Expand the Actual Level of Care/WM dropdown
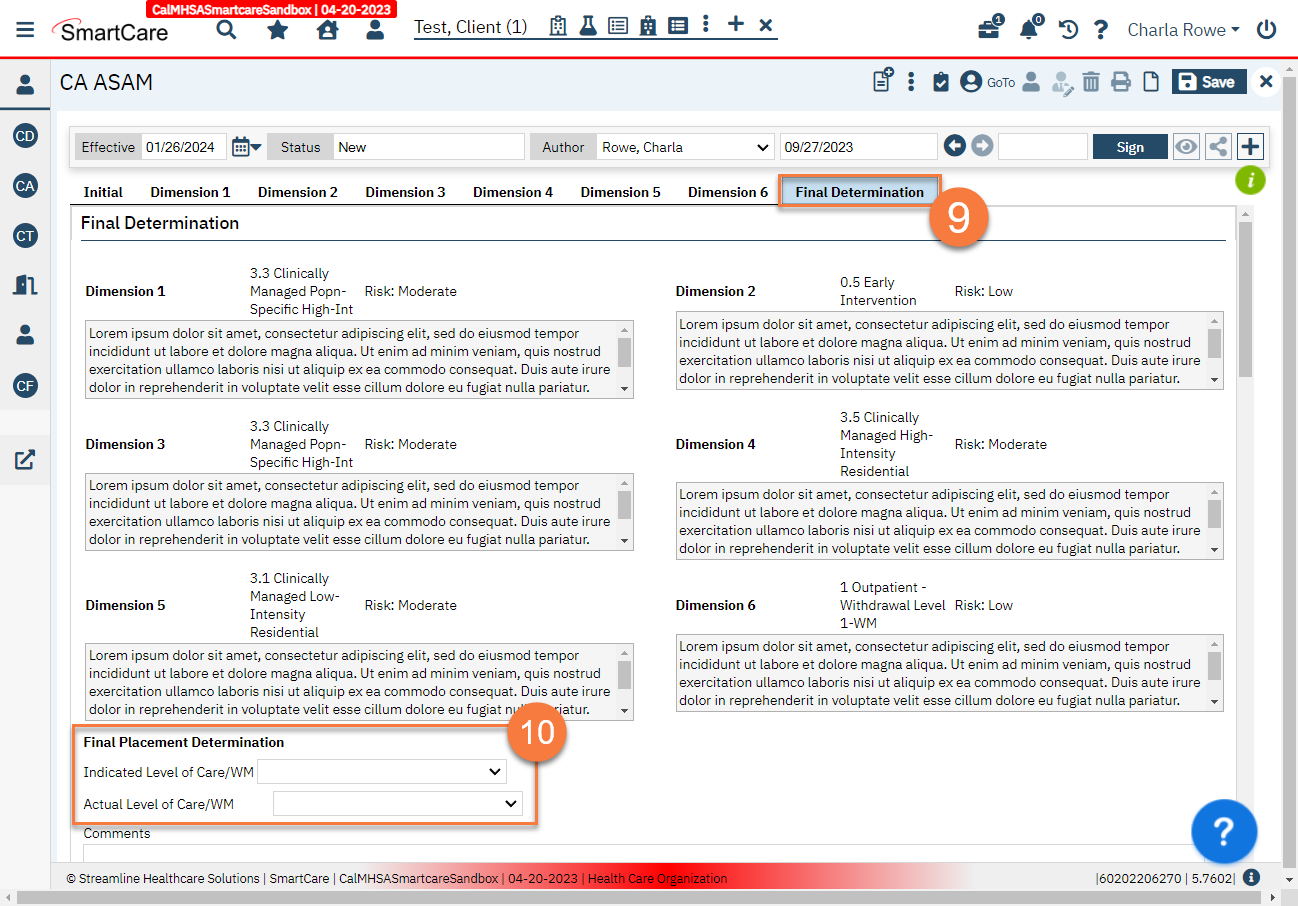 point(397,803)
